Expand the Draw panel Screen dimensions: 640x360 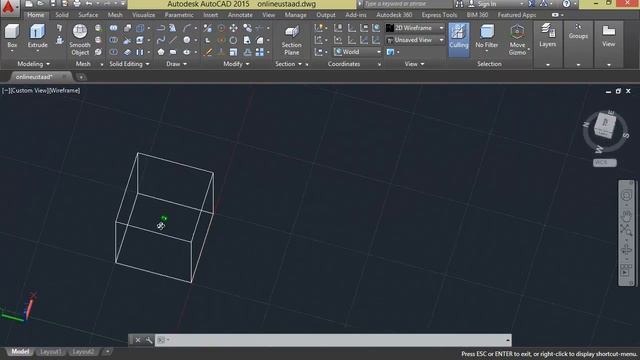[x=177, y=64]
